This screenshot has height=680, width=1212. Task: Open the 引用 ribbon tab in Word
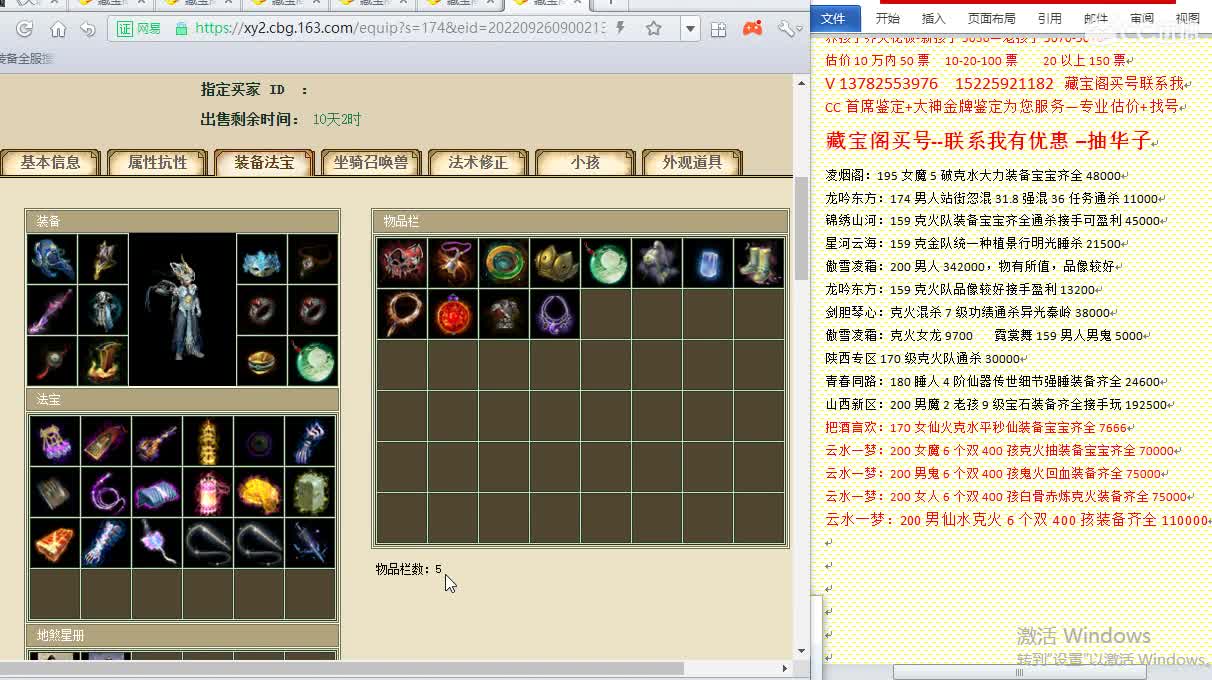[x=1049, y=18]
